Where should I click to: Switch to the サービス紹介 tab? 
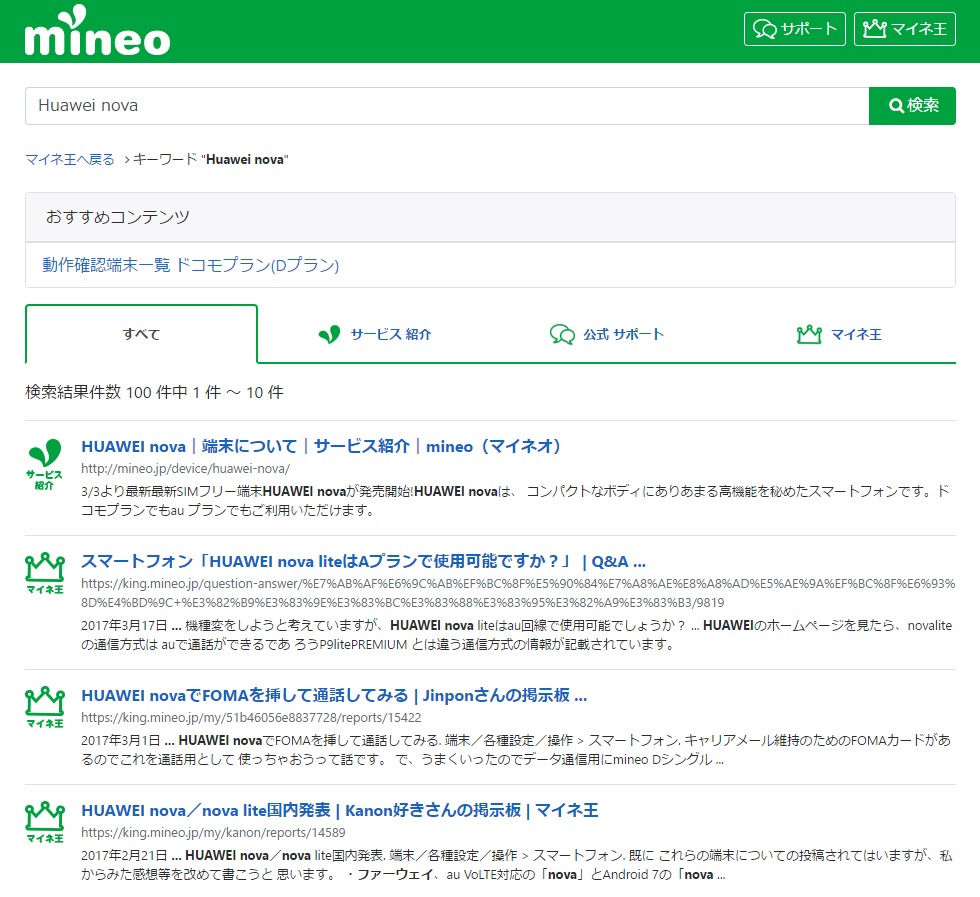pyautogui.click(x=374, y=334)
